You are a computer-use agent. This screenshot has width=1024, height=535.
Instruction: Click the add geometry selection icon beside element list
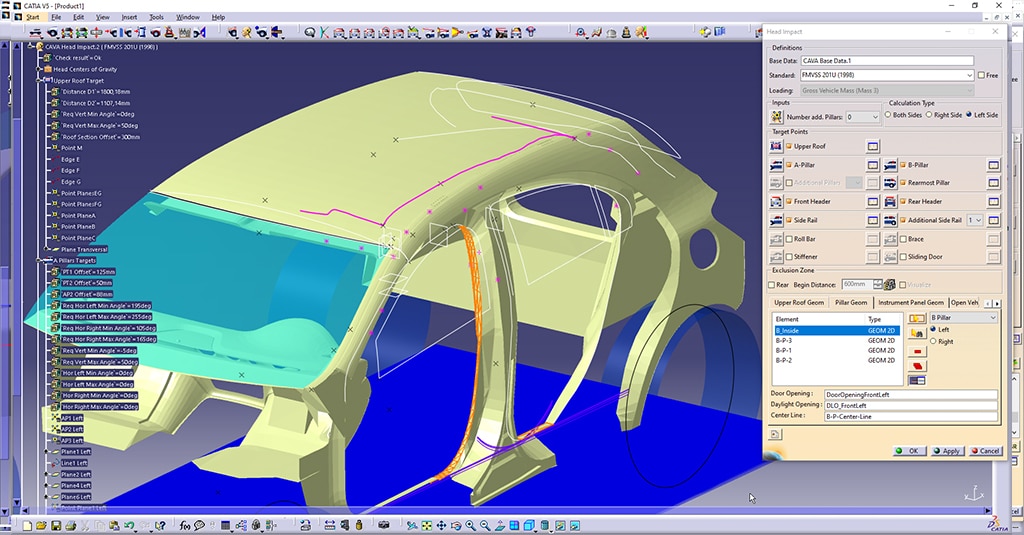pyautogui.click(x=917, y=318)
